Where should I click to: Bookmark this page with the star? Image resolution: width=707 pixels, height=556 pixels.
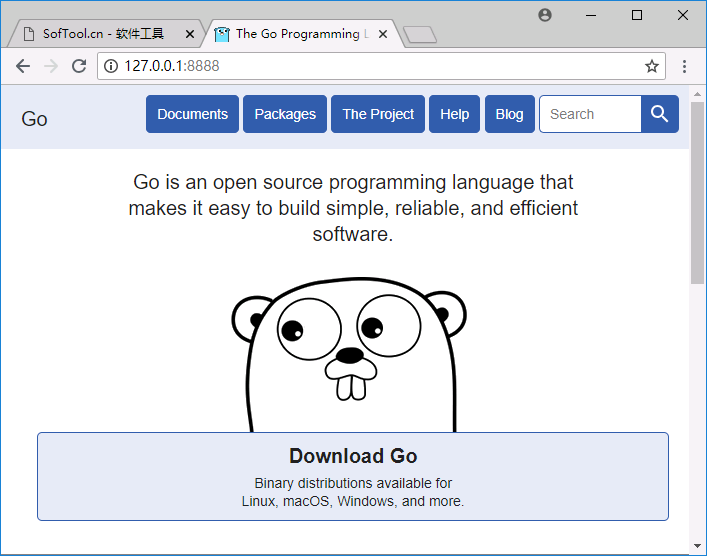(652, 66)
